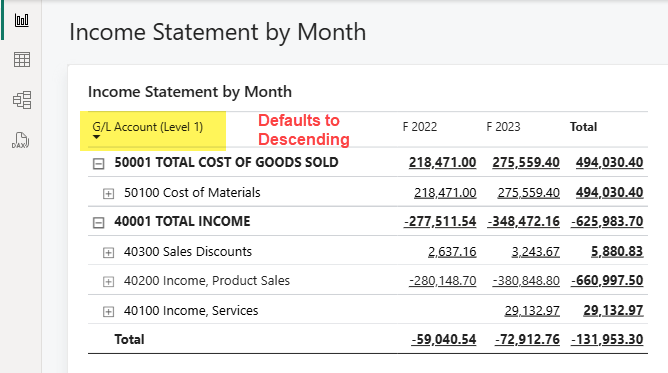Viewport: 668px width, 373px height.
Task: Click value -277,511.54 for Total Income
Action: [x=440, y=221]
